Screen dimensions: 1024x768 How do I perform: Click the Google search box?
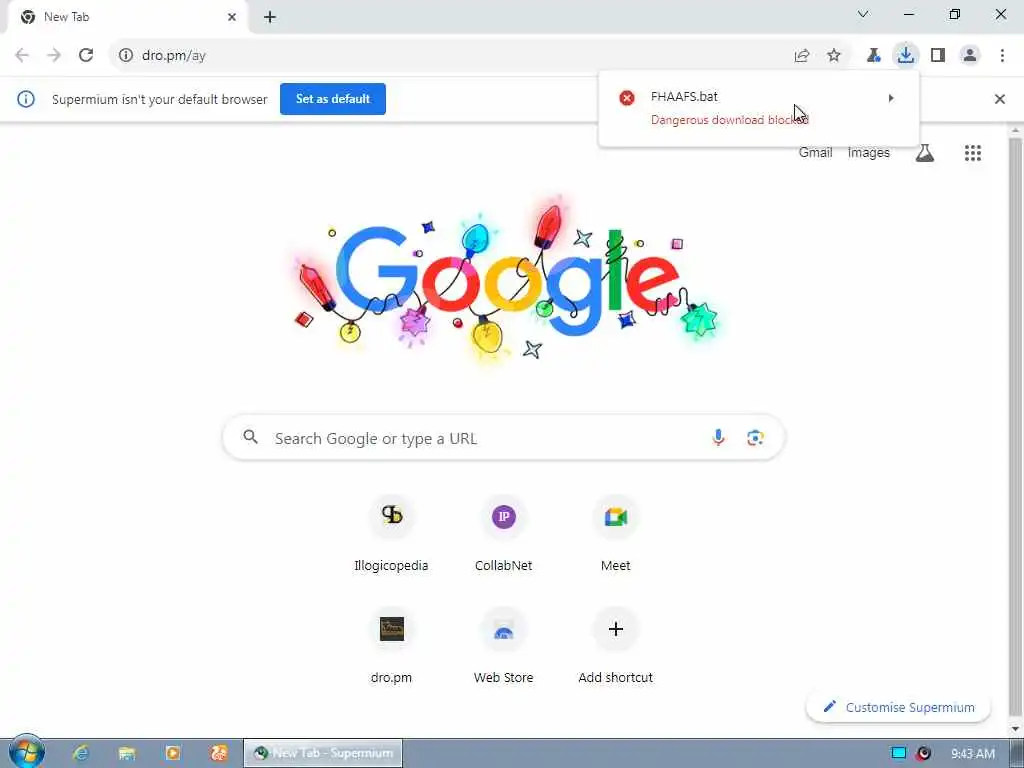[x=504, y=438]
